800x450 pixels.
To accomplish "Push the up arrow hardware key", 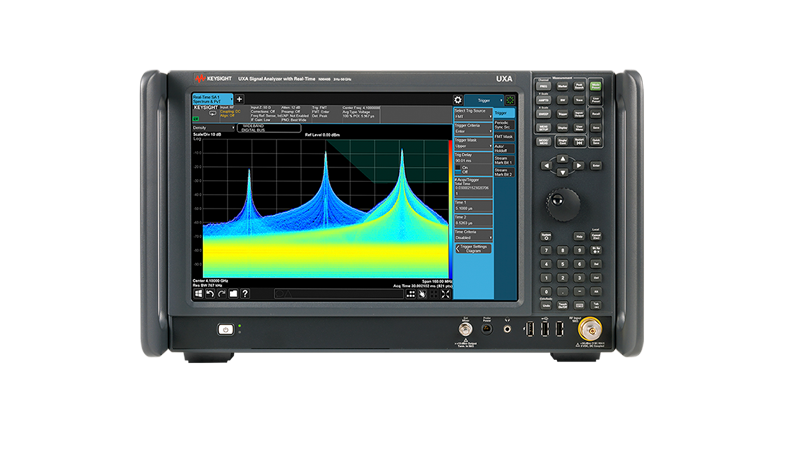I will (x=562, y=159).
